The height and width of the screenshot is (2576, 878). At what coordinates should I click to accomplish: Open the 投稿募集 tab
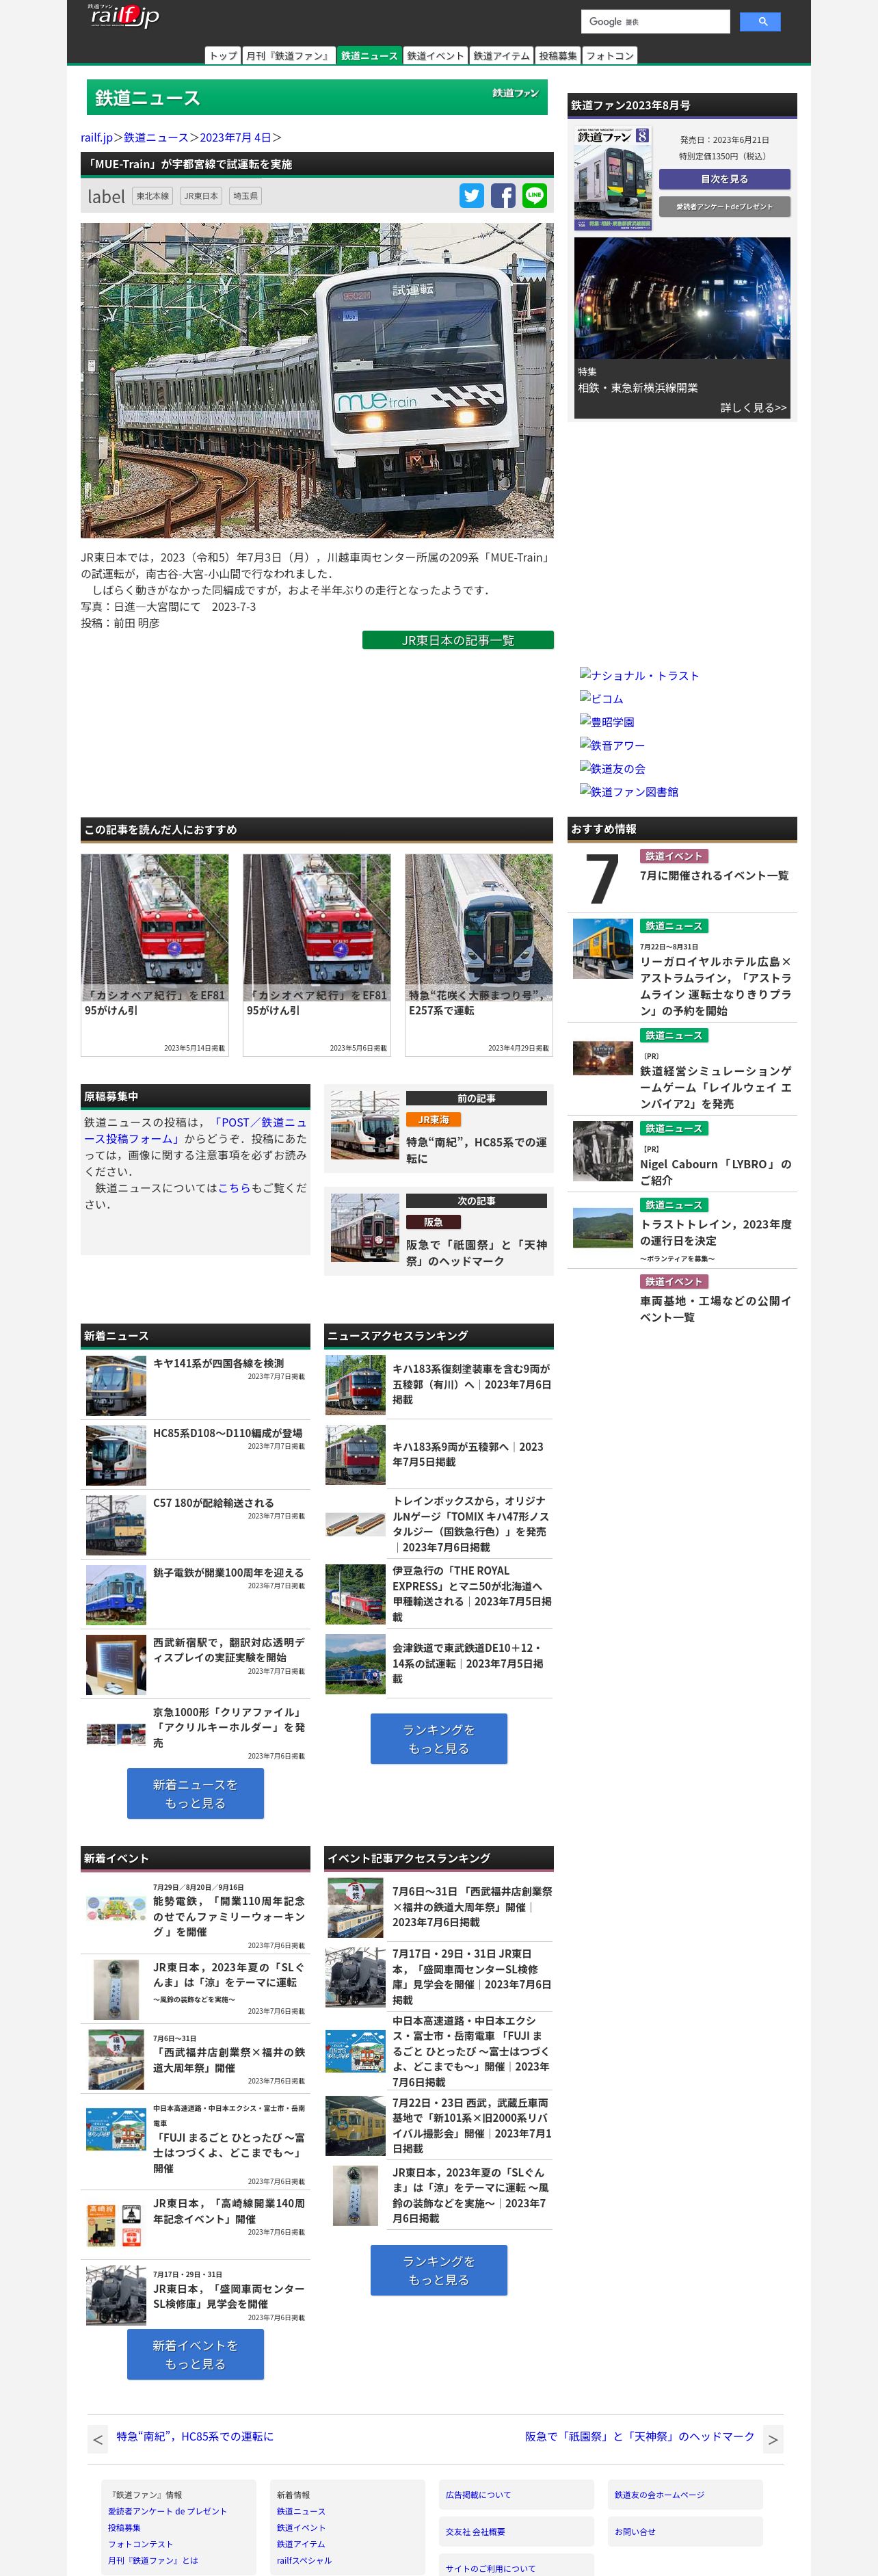tap(558, 56)
